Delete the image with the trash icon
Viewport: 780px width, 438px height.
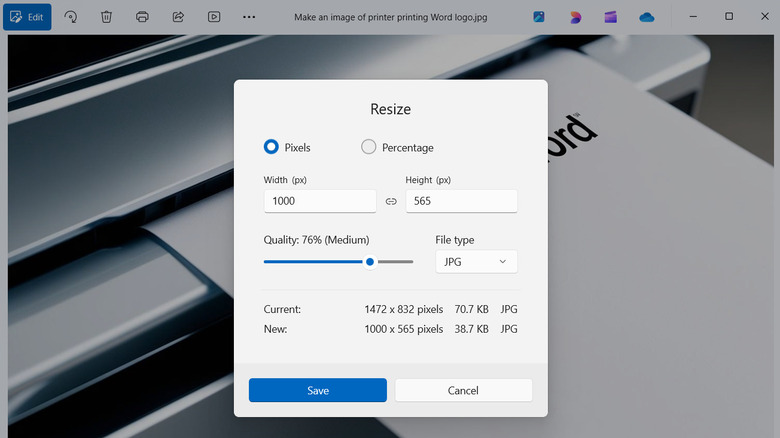tap(106, 17)
